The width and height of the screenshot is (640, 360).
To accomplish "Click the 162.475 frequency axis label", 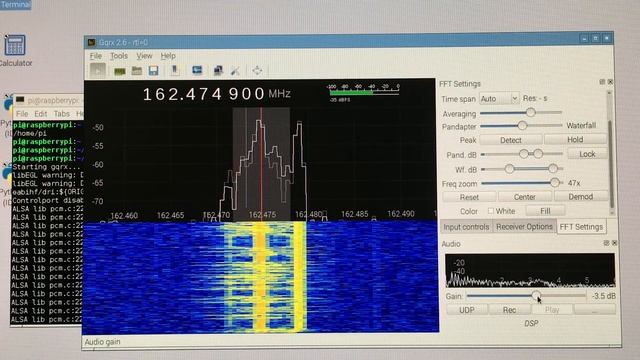I will (x=262, y=215).
